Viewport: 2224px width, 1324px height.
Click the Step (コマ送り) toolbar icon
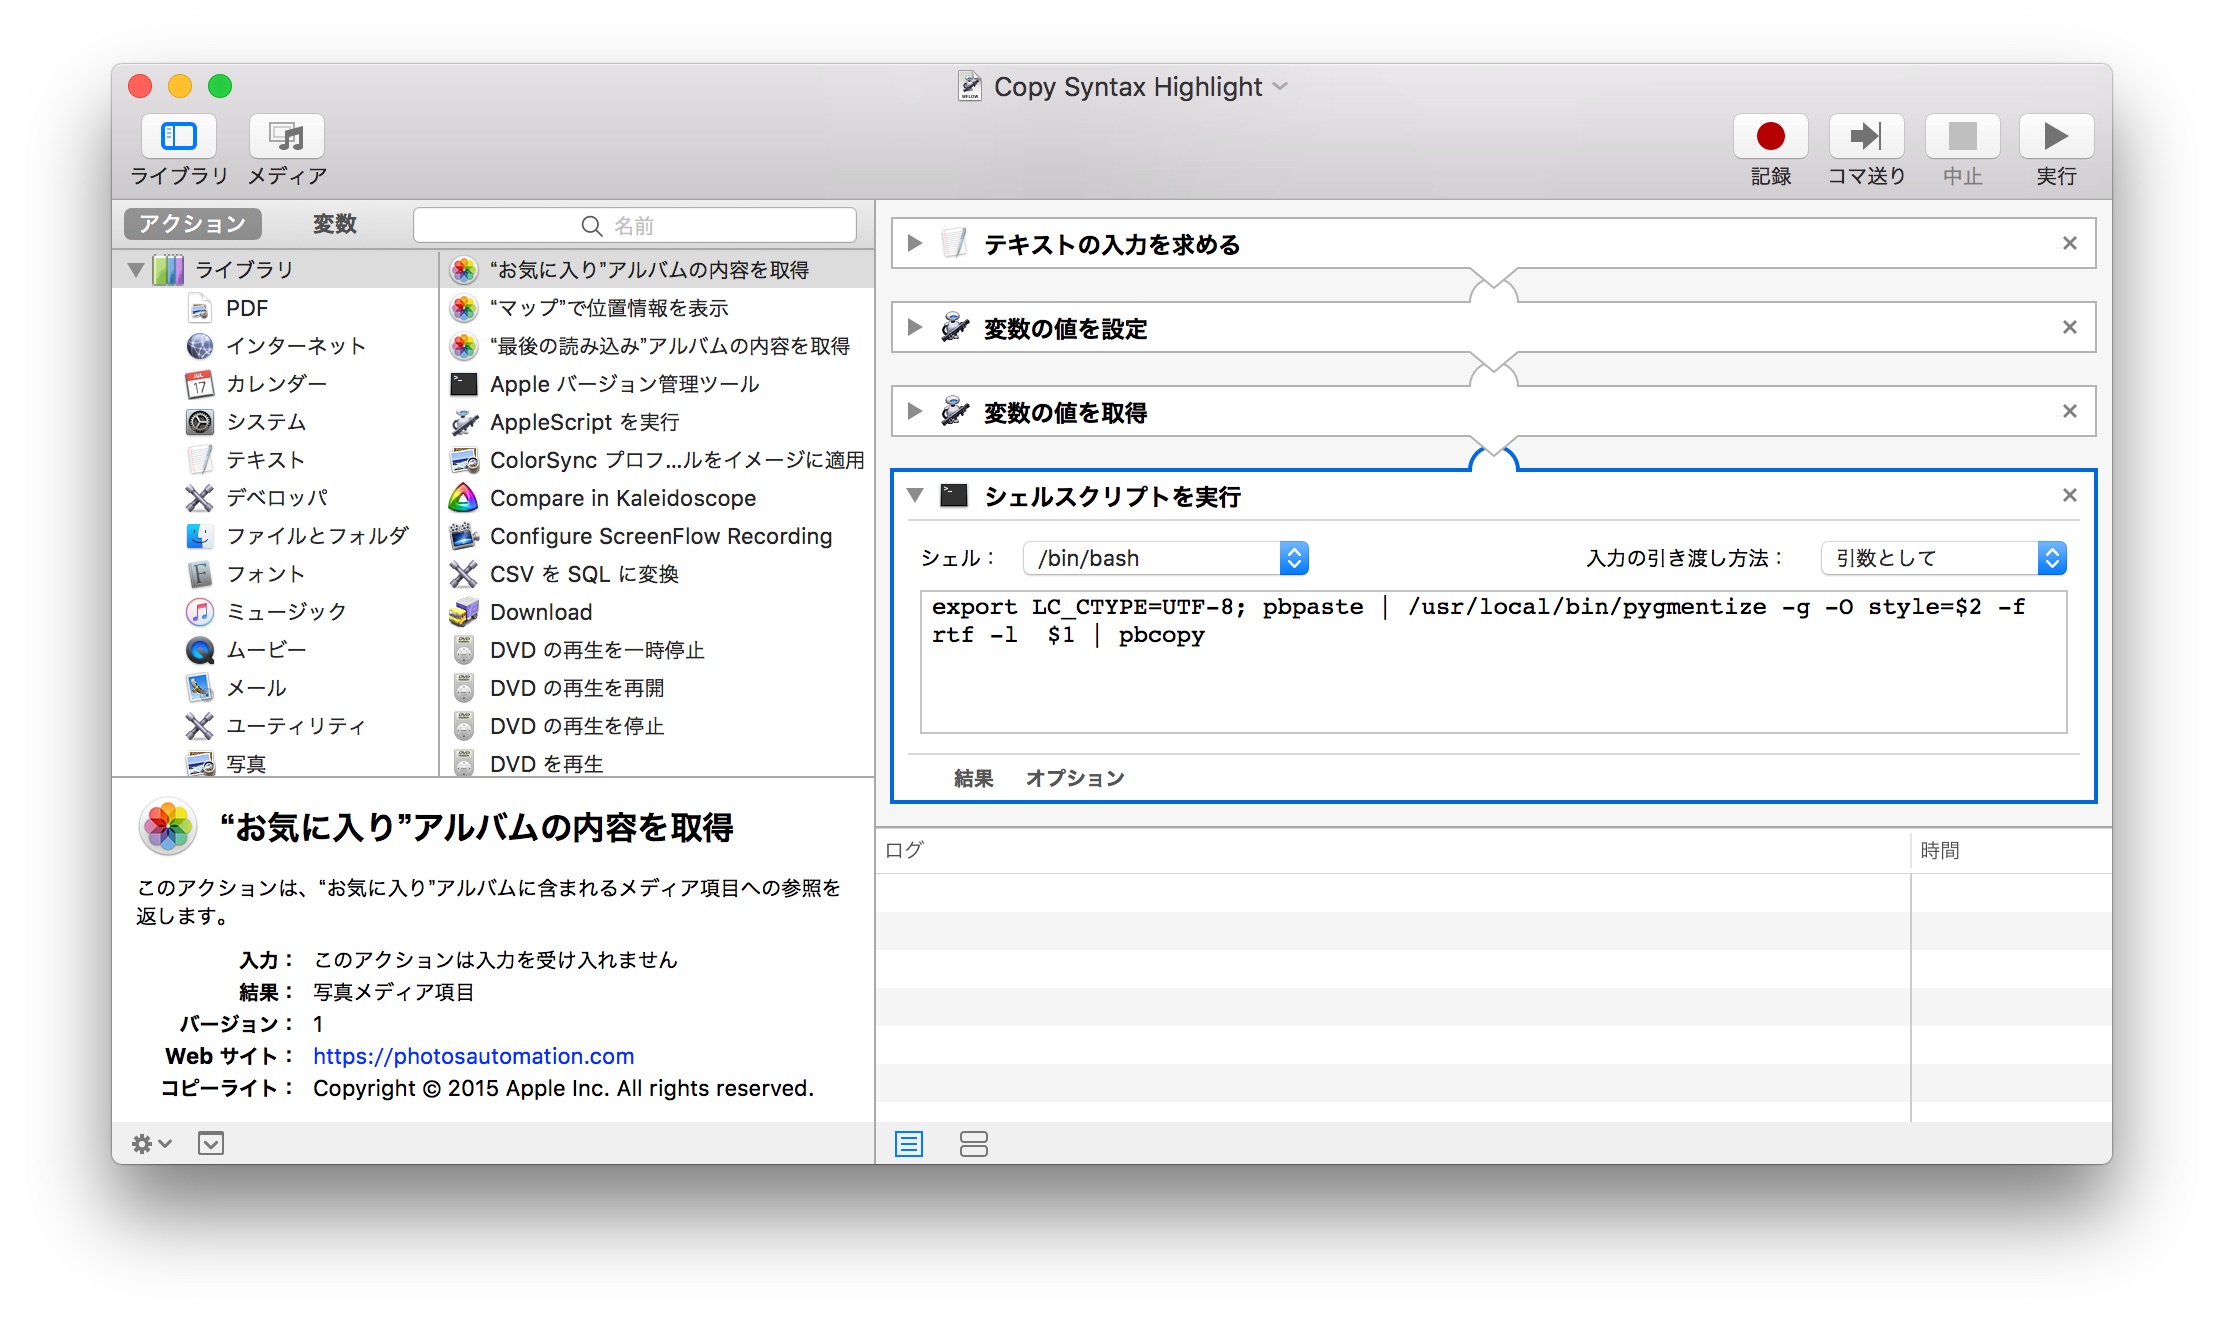1865,137
